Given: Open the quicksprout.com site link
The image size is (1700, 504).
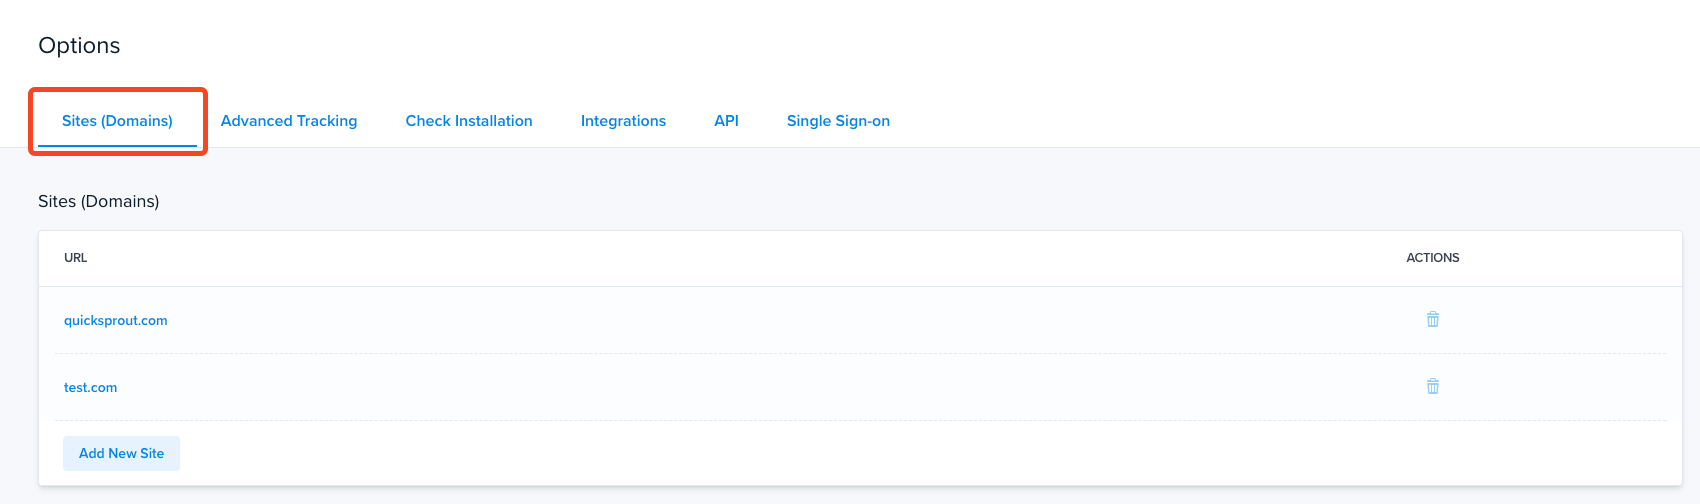Looking at the screenshot, I should 116,321.
